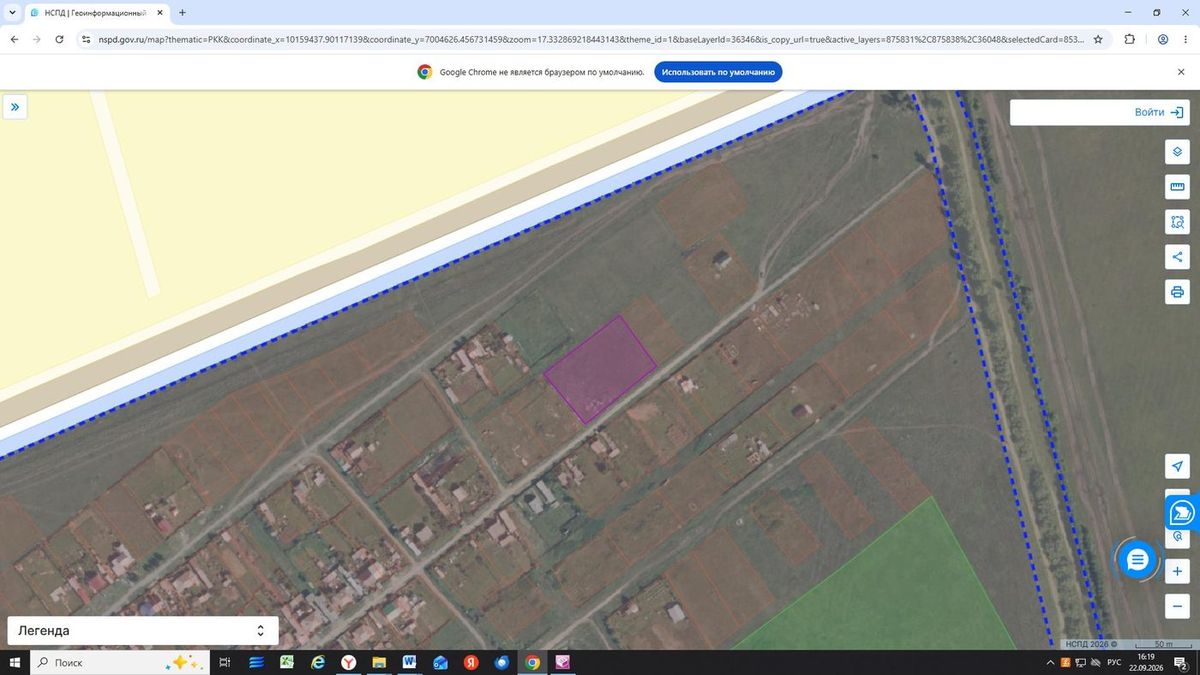The width and height of the screenshot is (1200, 675).
Task: Launch Excel from the taskbar
Action: click(287, 662)
